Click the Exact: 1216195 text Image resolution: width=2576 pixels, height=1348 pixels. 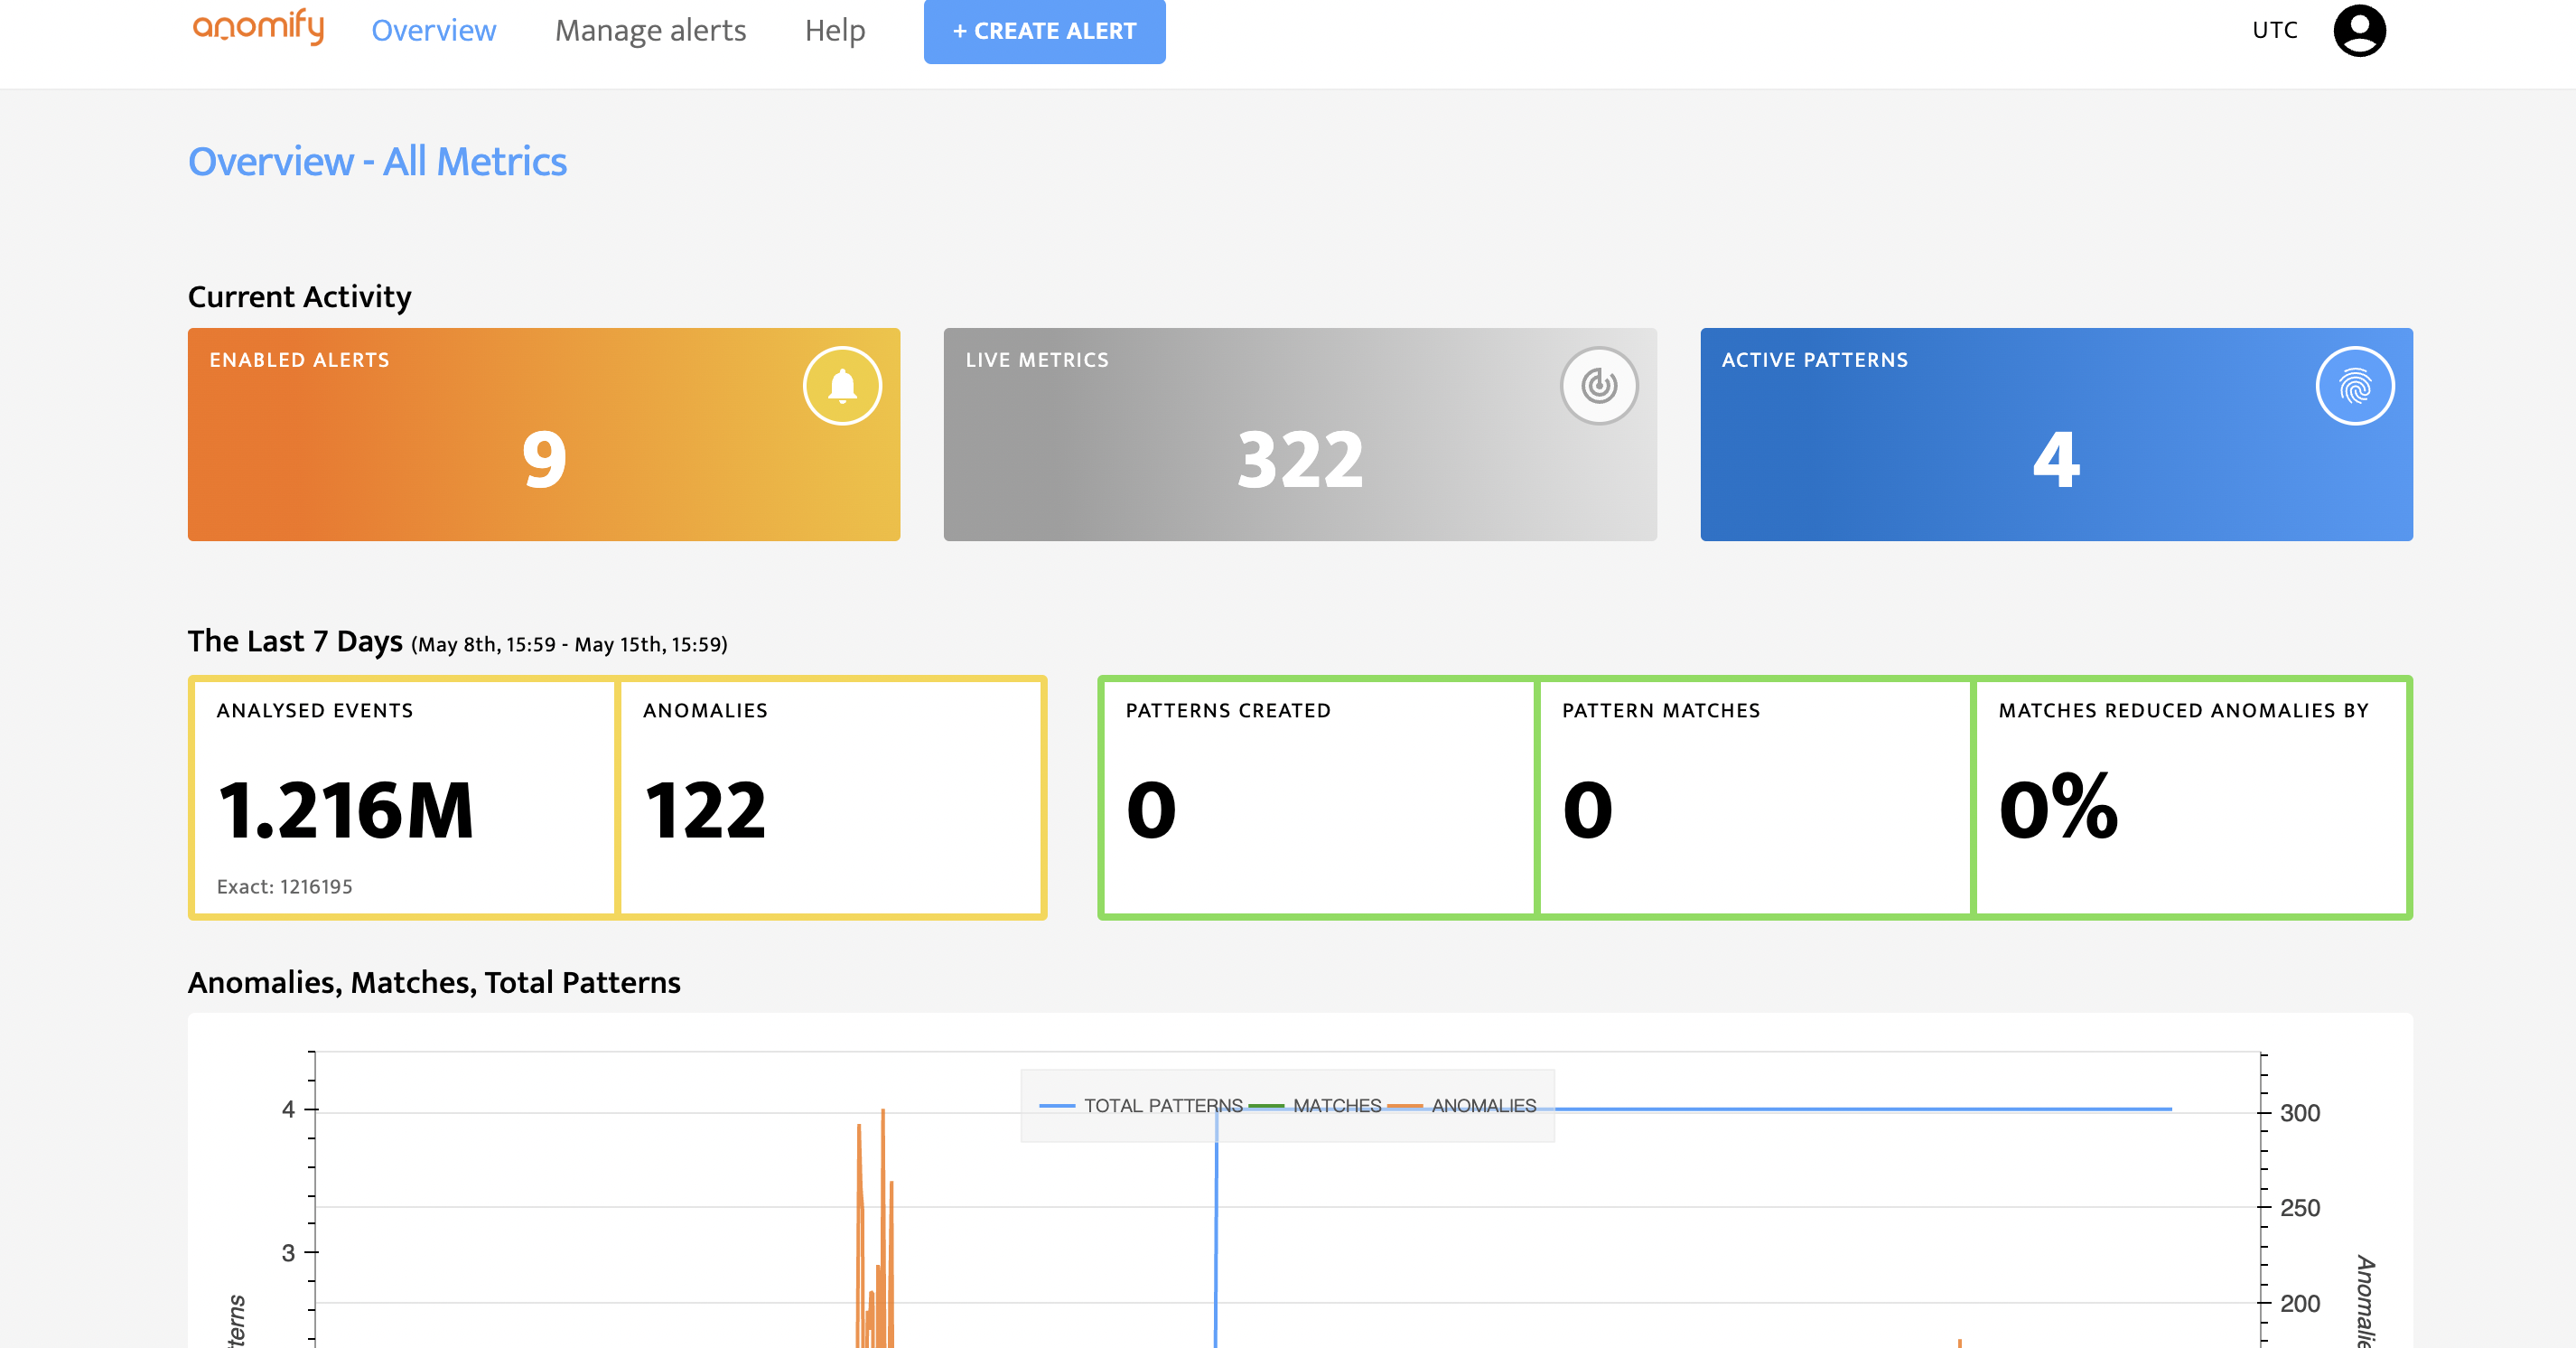(284, 886)
